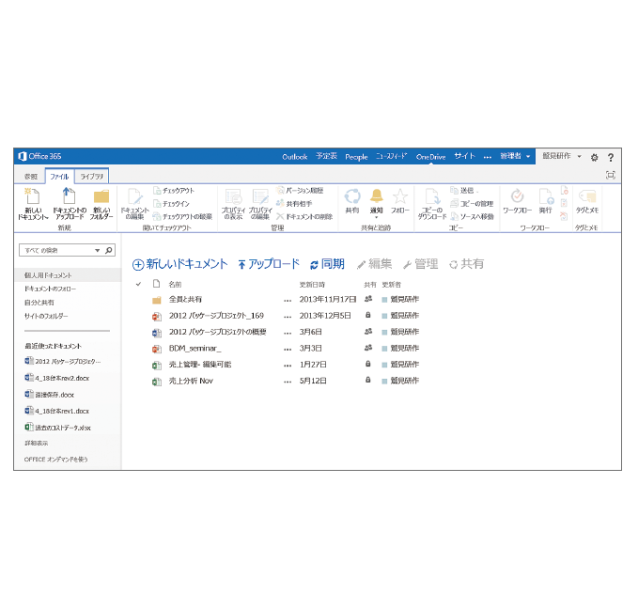Click the ワークフロー ribbon icon

517,201
